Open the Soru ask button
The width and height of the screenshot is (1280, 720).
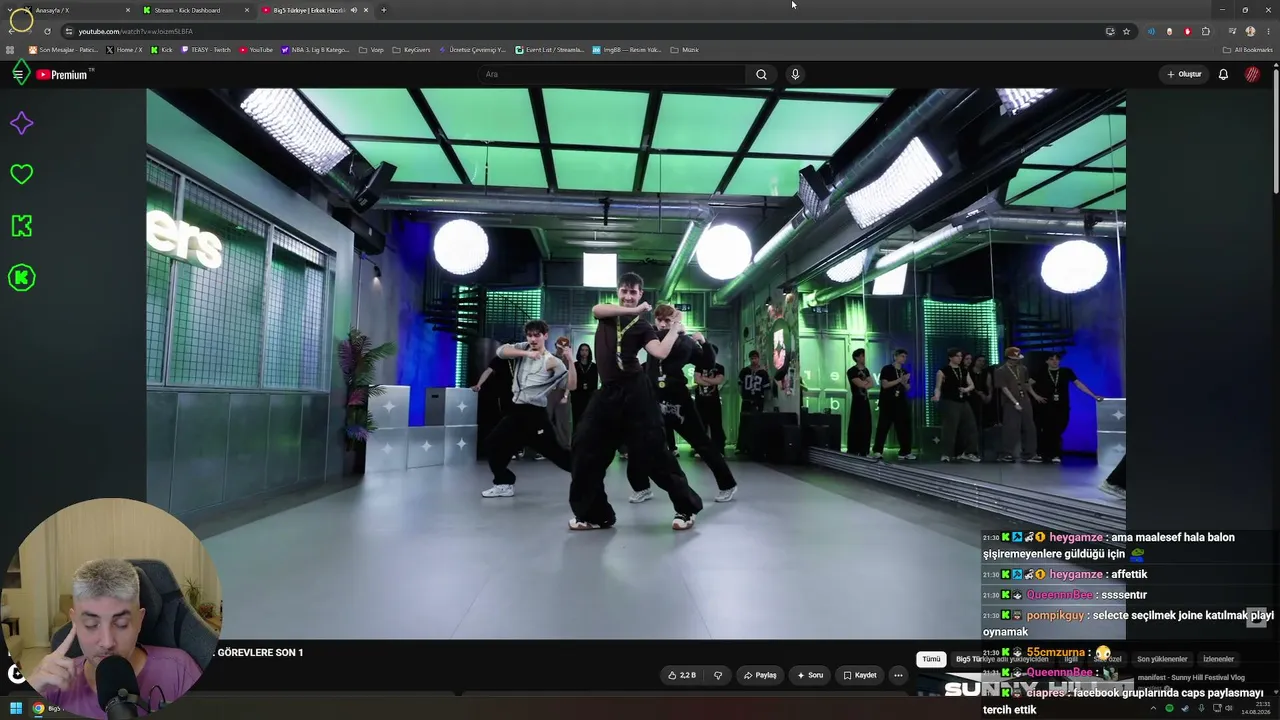(x=810, y=675)
